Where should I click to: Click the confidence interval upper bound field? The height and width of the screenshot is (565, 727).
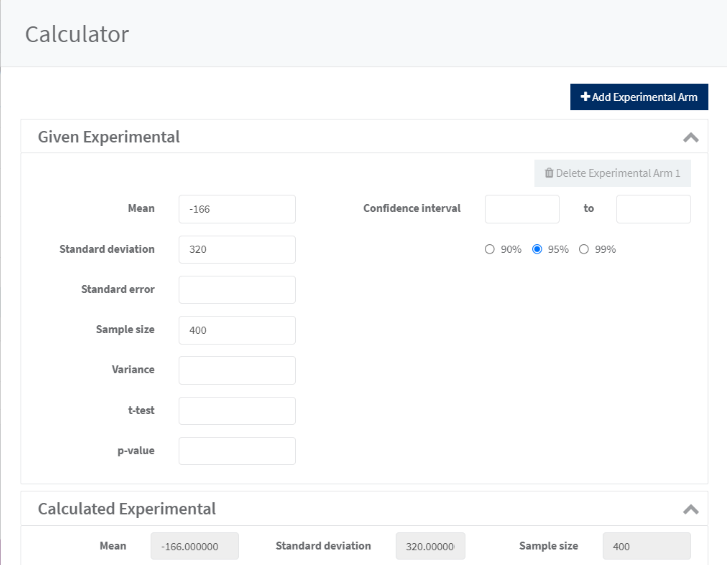click(x=653, y=209)
